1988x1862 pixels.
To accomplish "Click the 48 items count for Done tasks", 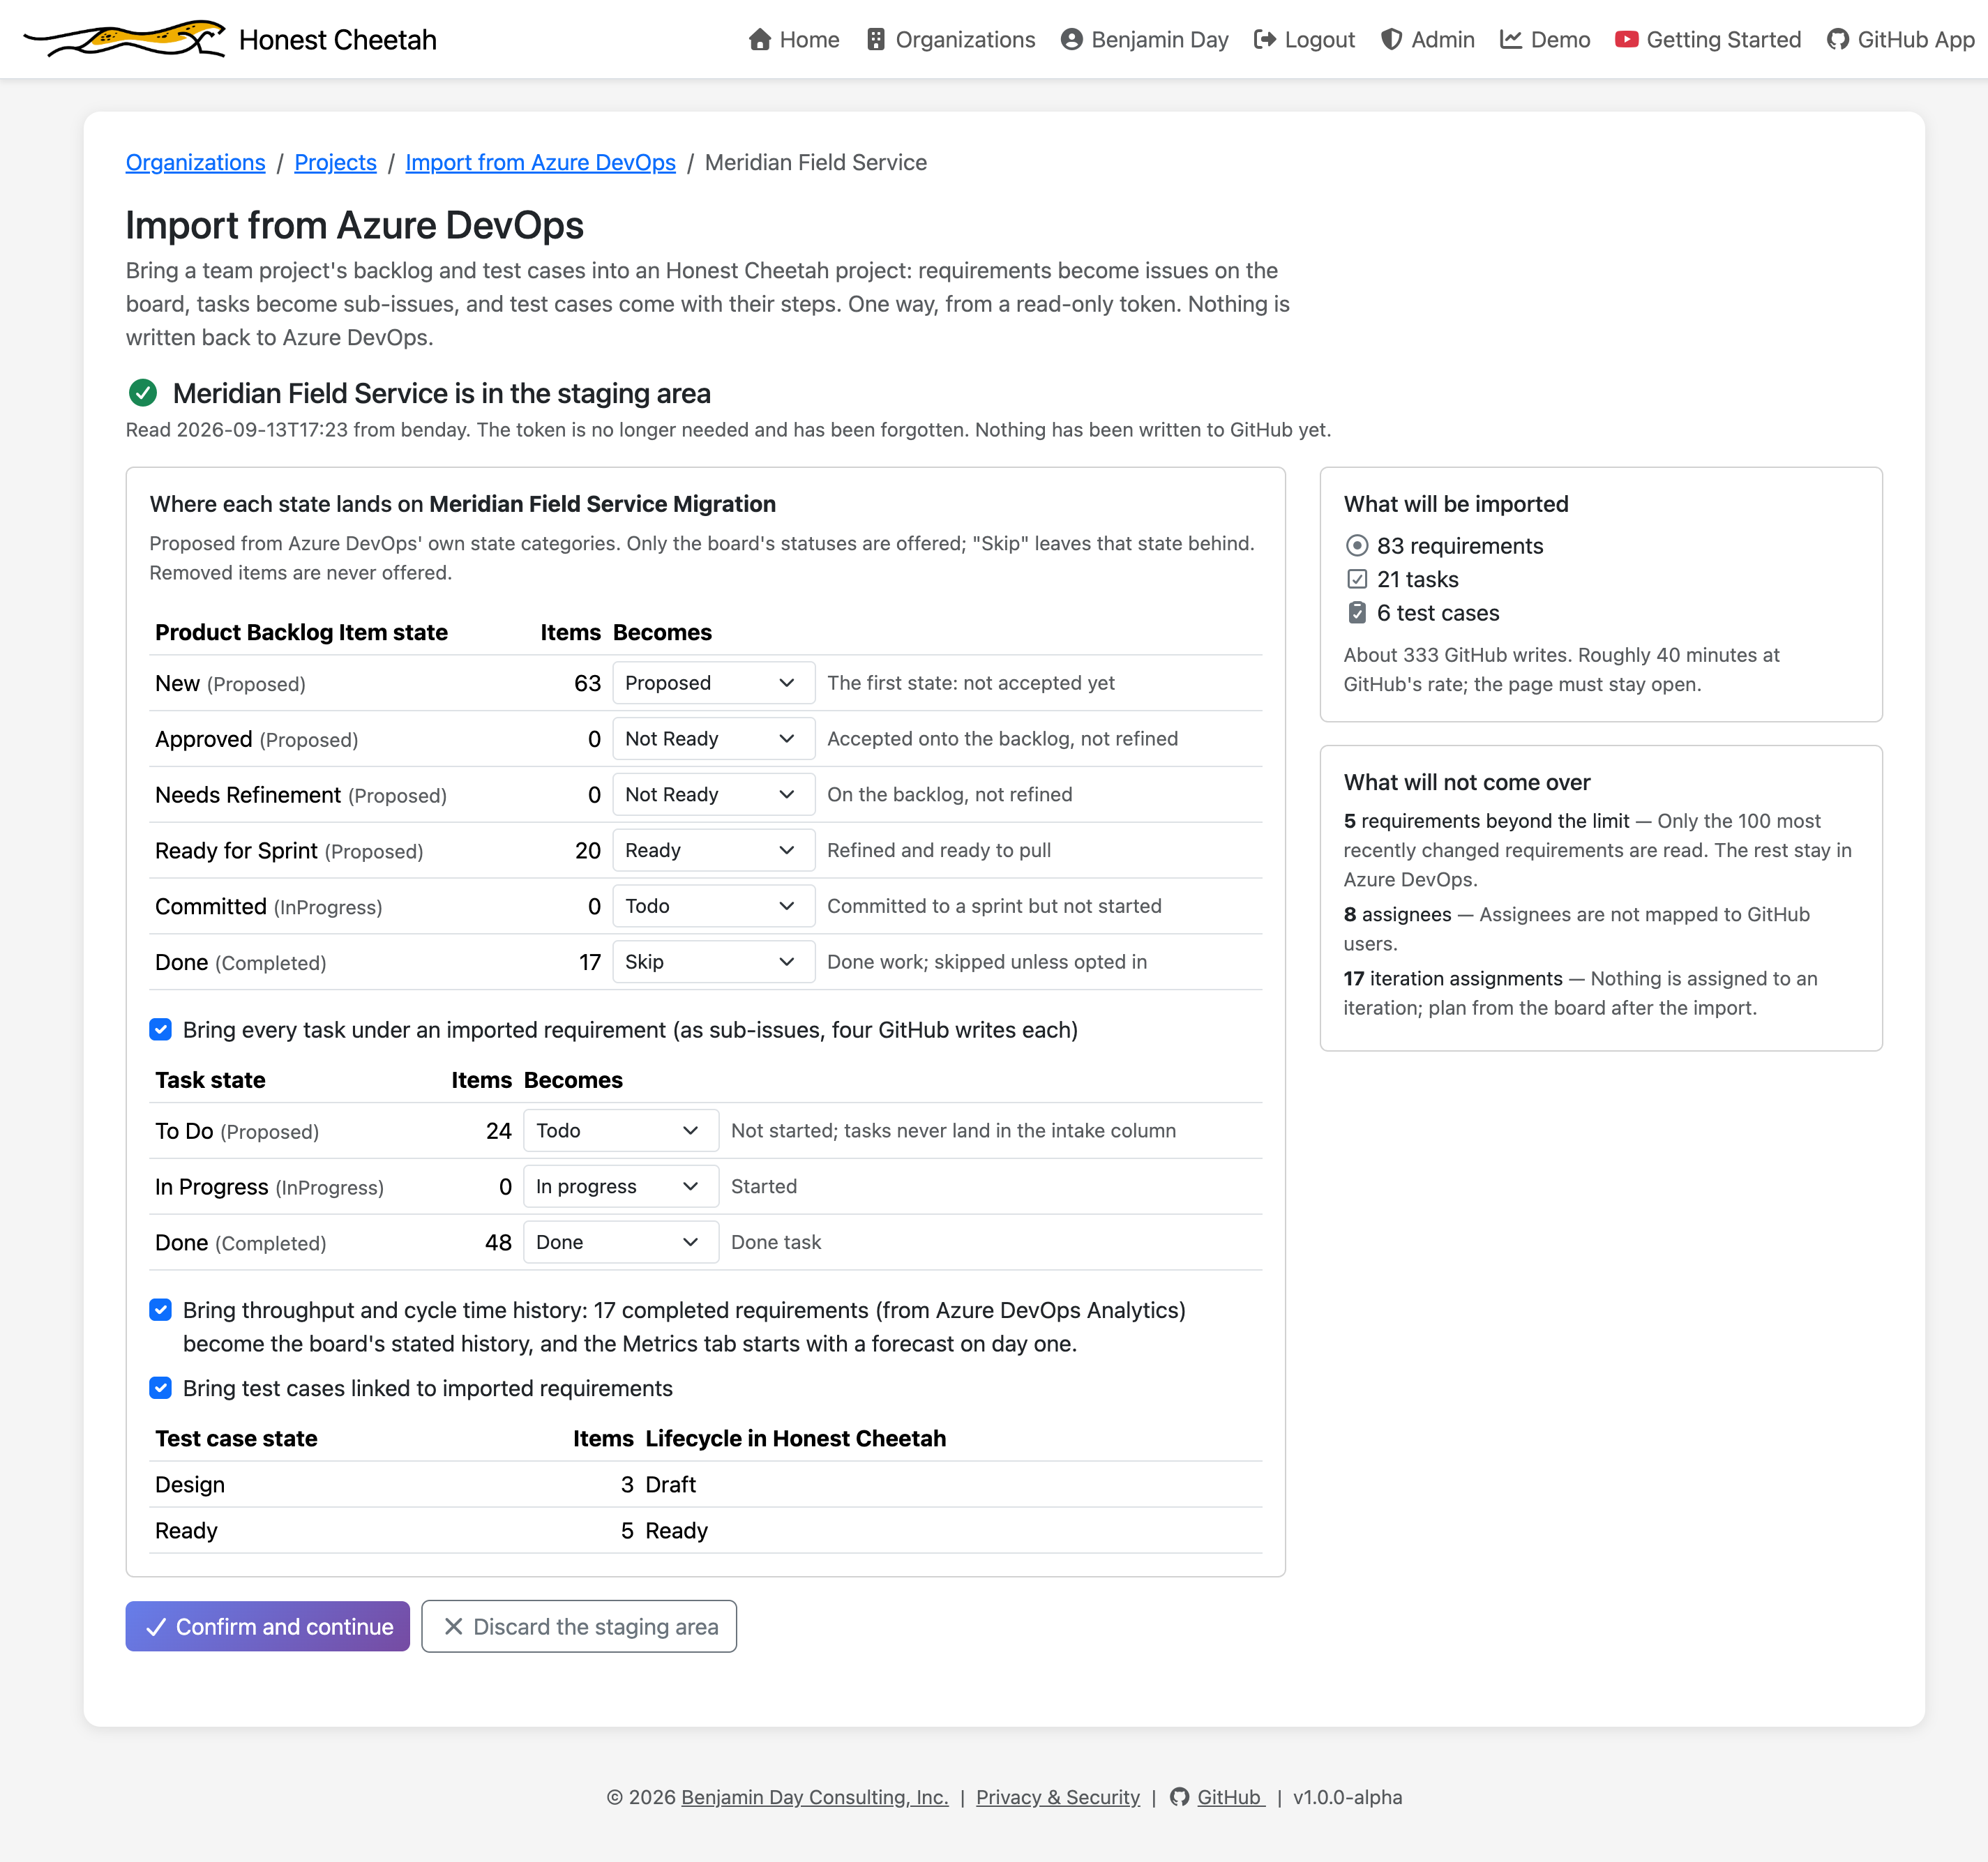I will 498,1242.
